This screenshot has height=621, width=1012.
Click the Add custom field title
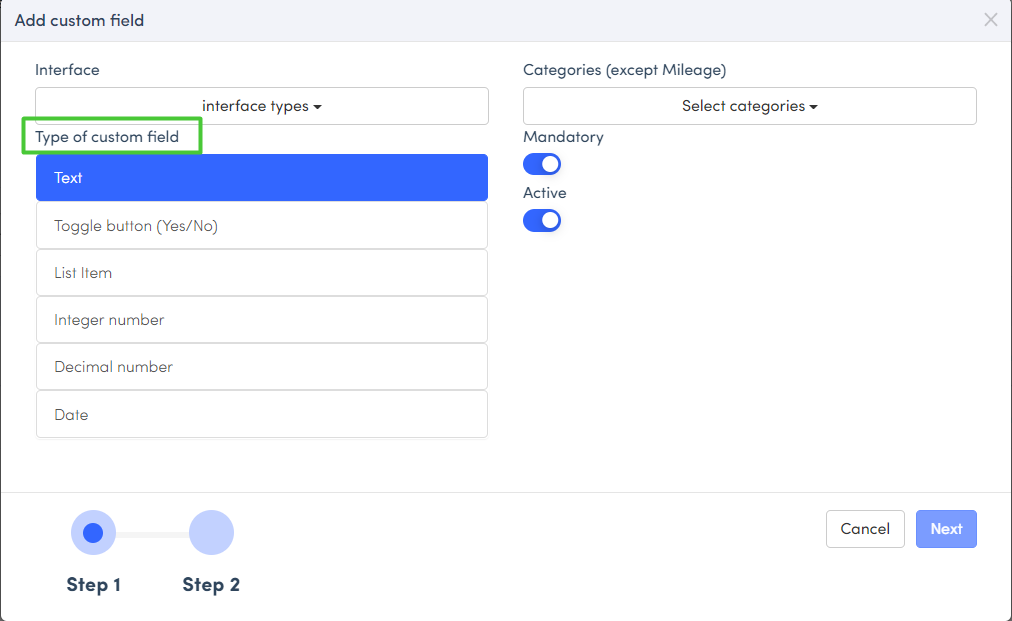click(79, 20)
